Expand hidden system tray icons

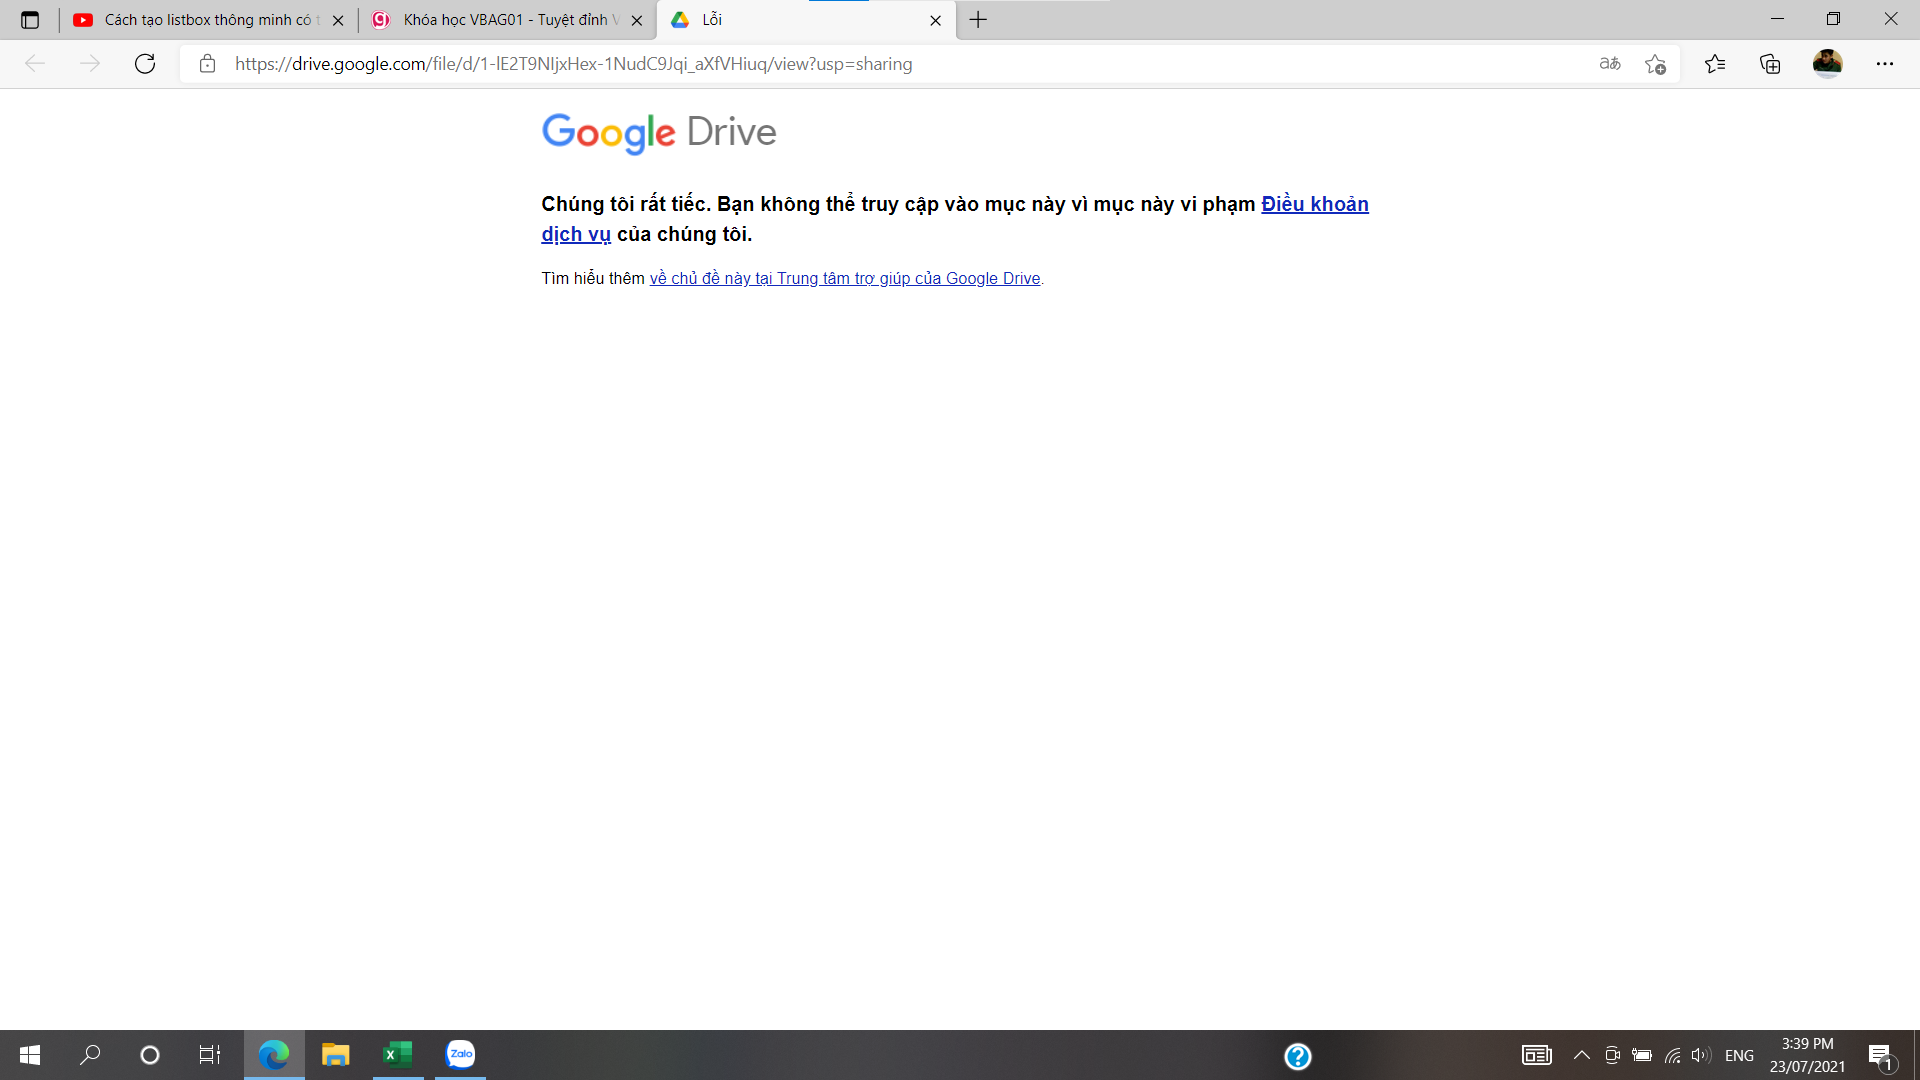coord(1582,1055)
